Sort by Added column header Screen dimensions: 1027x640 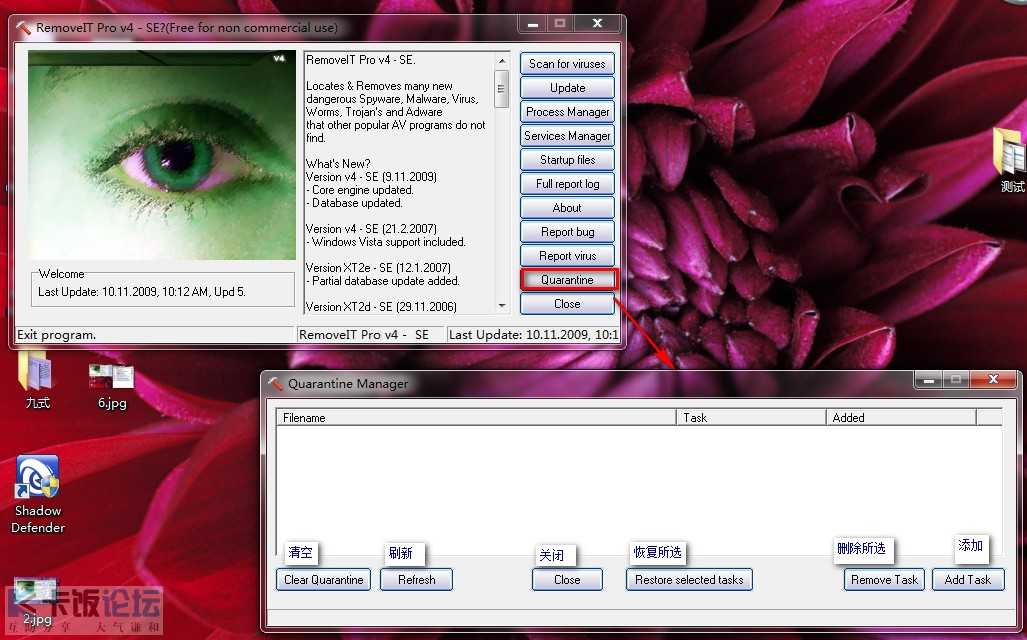(901, 417)
